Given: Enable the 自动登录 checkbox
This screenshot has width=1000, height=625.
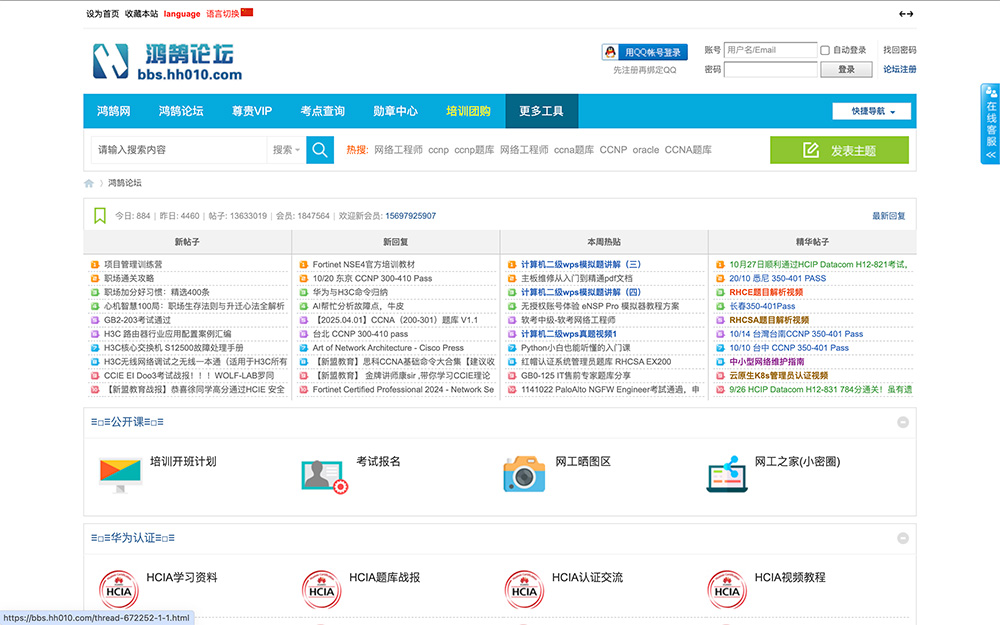Looking at the screenshot, I should tap(825, 50).
